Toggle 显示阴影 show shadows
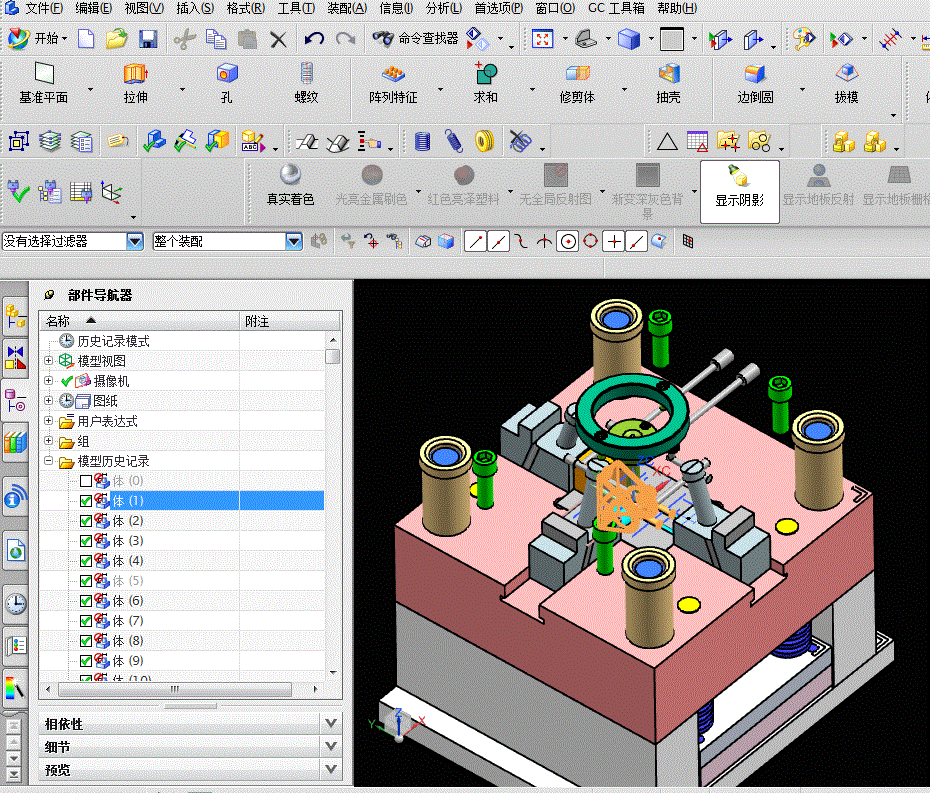Screen dimensions: 930x793 tap(740, 191)
